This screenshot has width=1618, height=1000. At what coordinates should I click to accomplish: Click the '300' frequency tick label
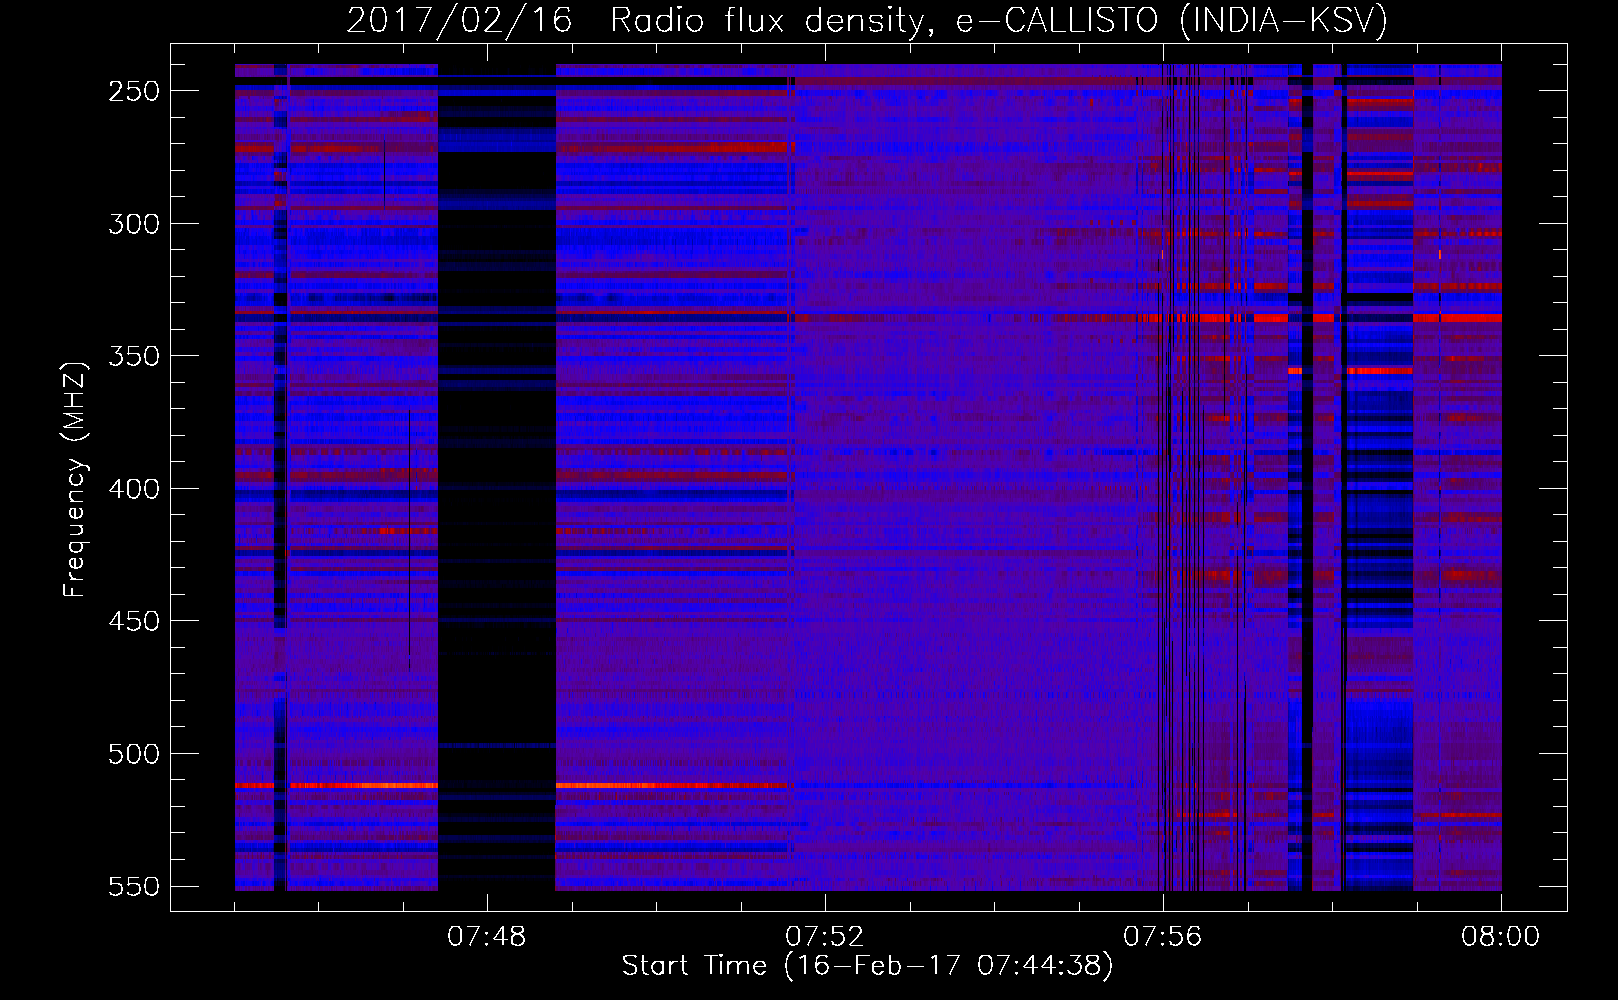pos(134,224)
